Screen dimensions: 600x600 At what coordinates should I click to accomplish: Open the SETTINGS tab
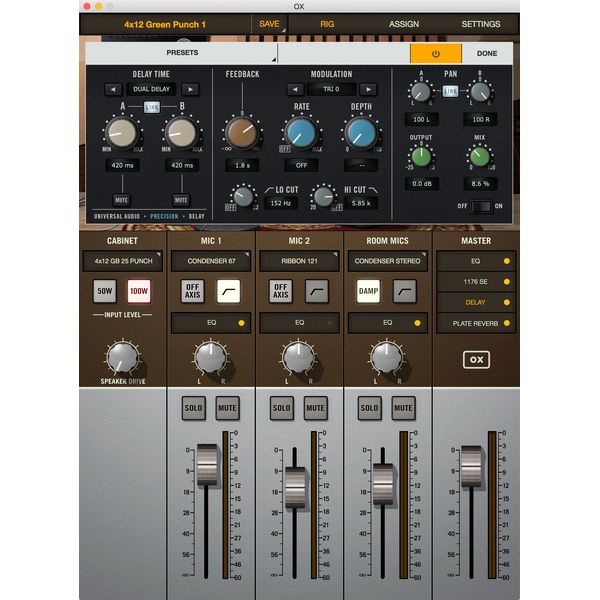[x=481, y=24]
